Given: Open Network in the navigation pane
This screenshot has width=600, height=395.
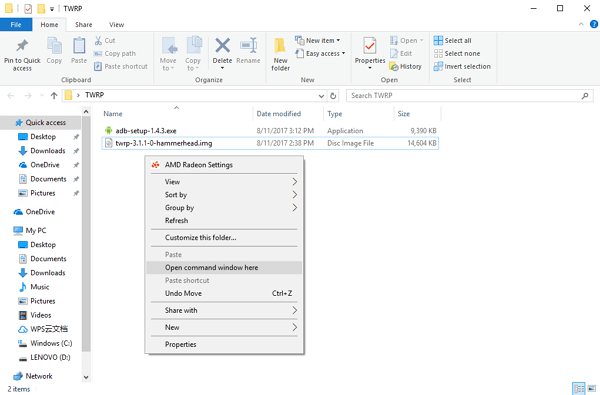Looking at the screenshot, I should [33, 376].
